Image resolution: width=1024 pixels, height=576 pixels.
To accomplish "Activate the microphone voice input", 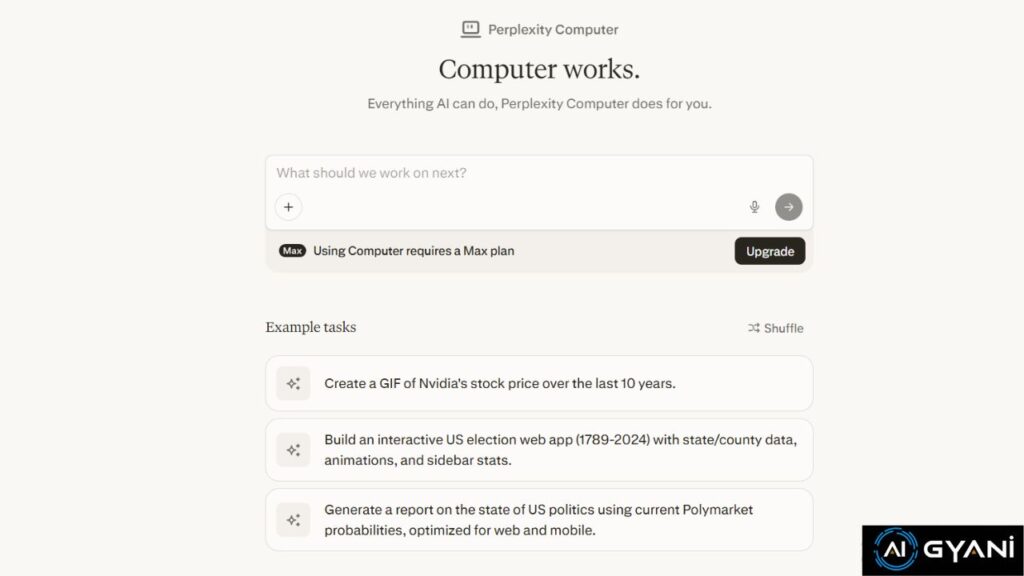I will click(754, 207).
